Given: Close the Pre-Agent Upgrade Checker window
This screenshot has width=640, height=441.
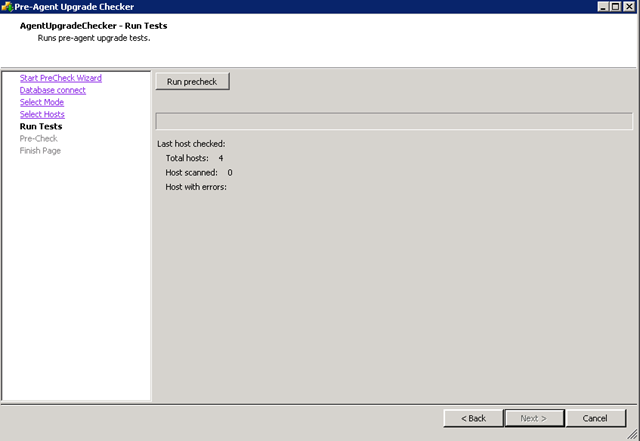Looking at the screenshot, I should point(629,7).
